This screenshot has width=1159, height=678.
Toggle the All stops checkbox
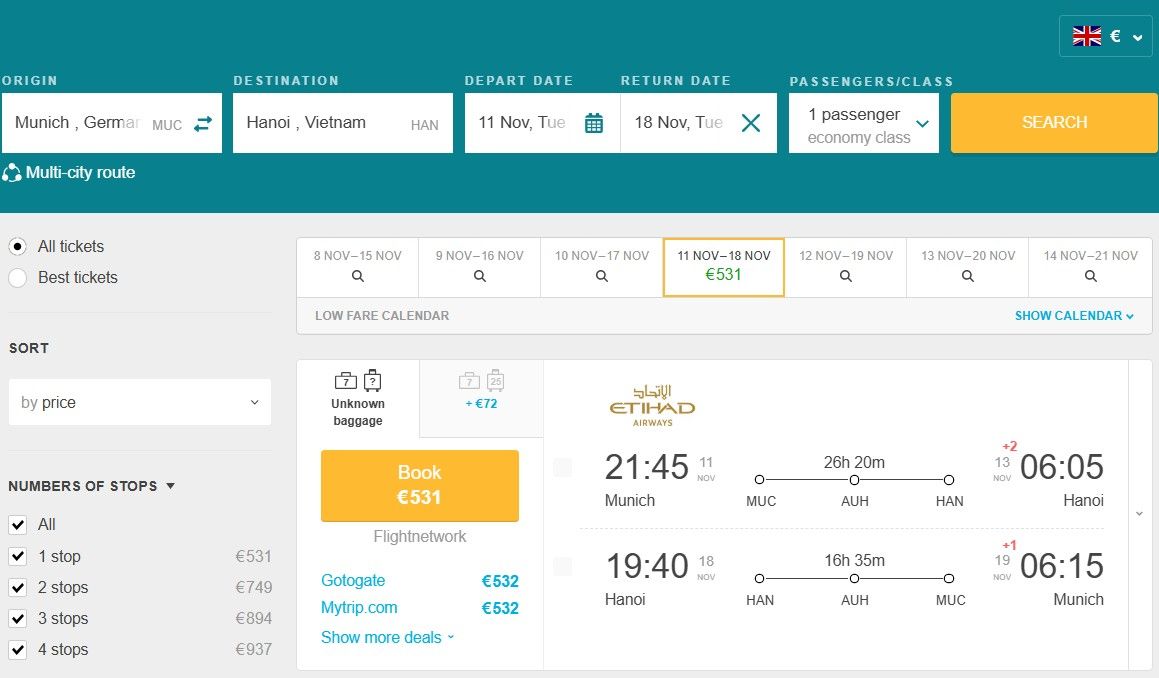18,524
